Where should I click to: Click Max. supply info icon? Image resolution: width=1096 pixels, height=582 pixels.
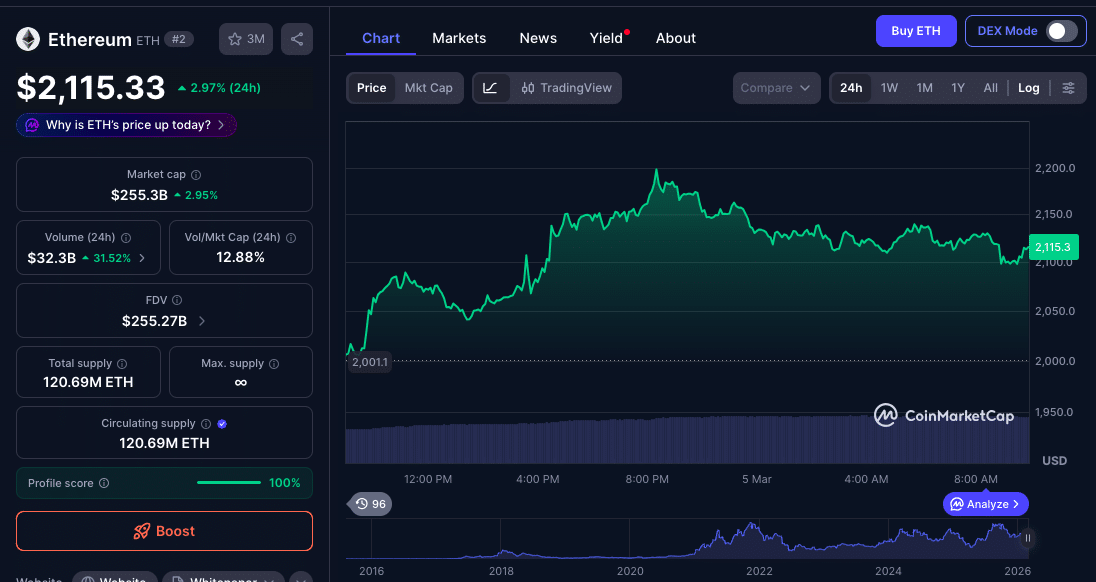(274, 364)
